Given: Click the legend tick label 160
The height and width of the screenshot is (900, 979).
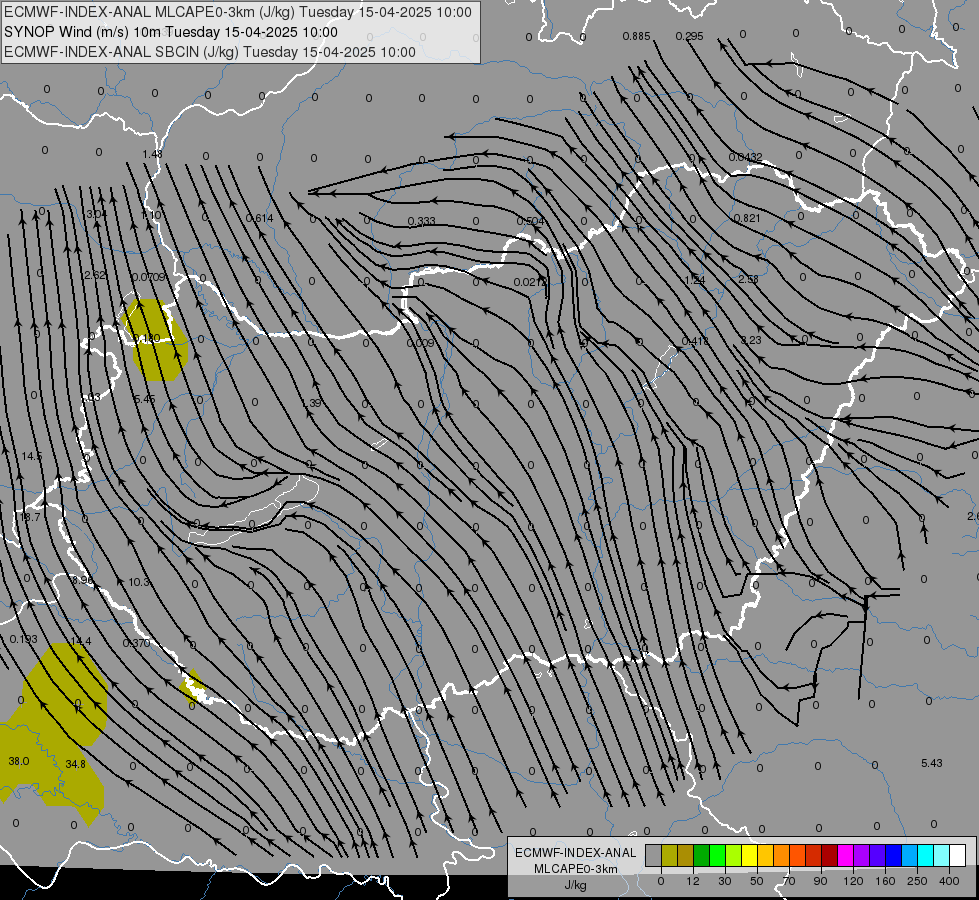Looking at the screenshot, I should [885, 881].
